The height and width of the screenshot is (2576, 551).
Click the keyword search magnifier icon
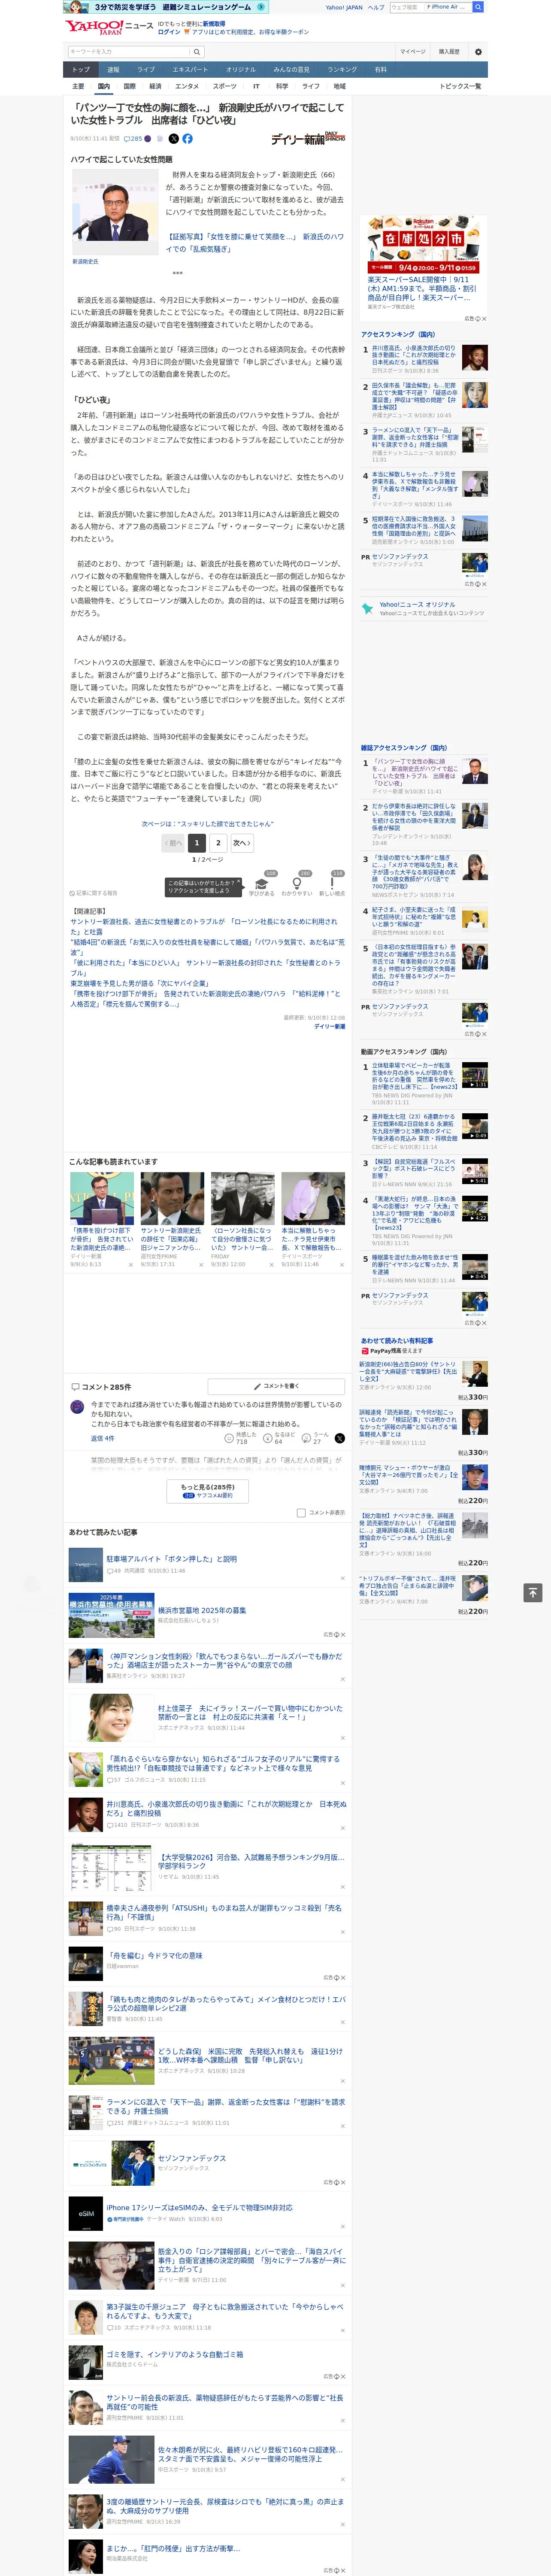click(x=197, y=52)
